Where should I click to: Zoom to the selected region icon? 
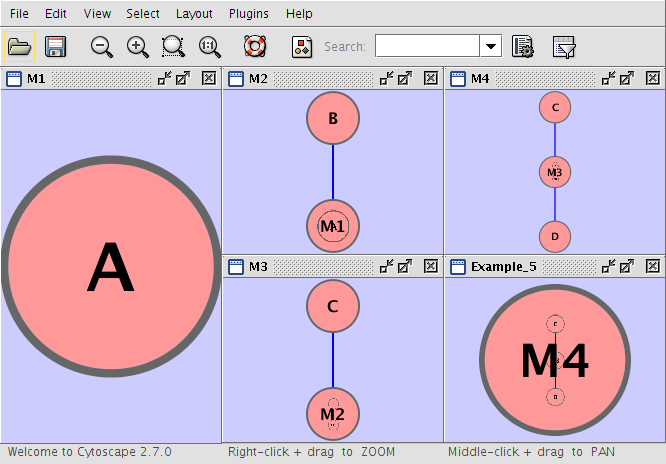pos(174,47)
